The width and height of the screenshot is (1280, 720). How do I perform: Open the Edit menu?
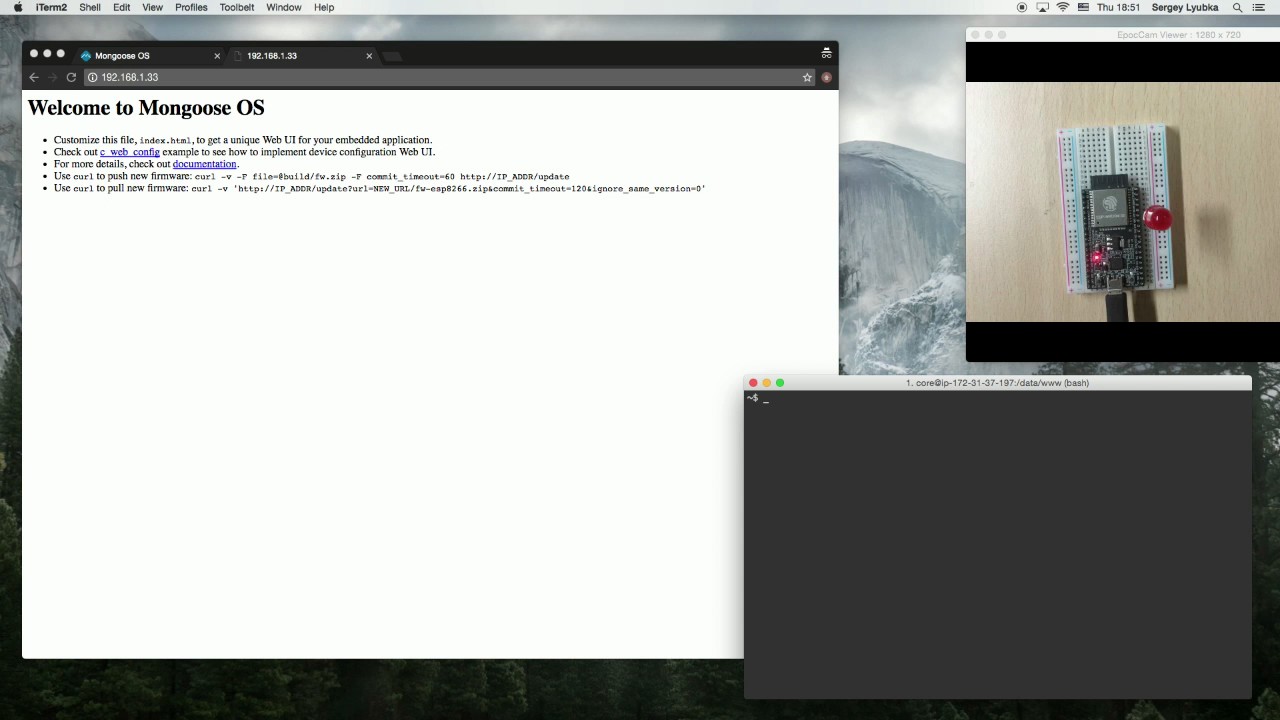(x=121, y=7)
